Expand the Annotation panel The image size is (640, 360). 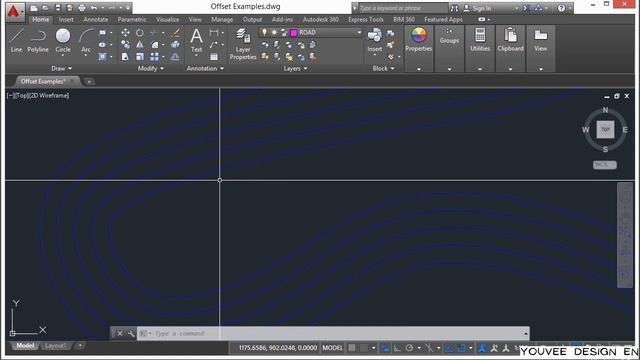point(205,69)
